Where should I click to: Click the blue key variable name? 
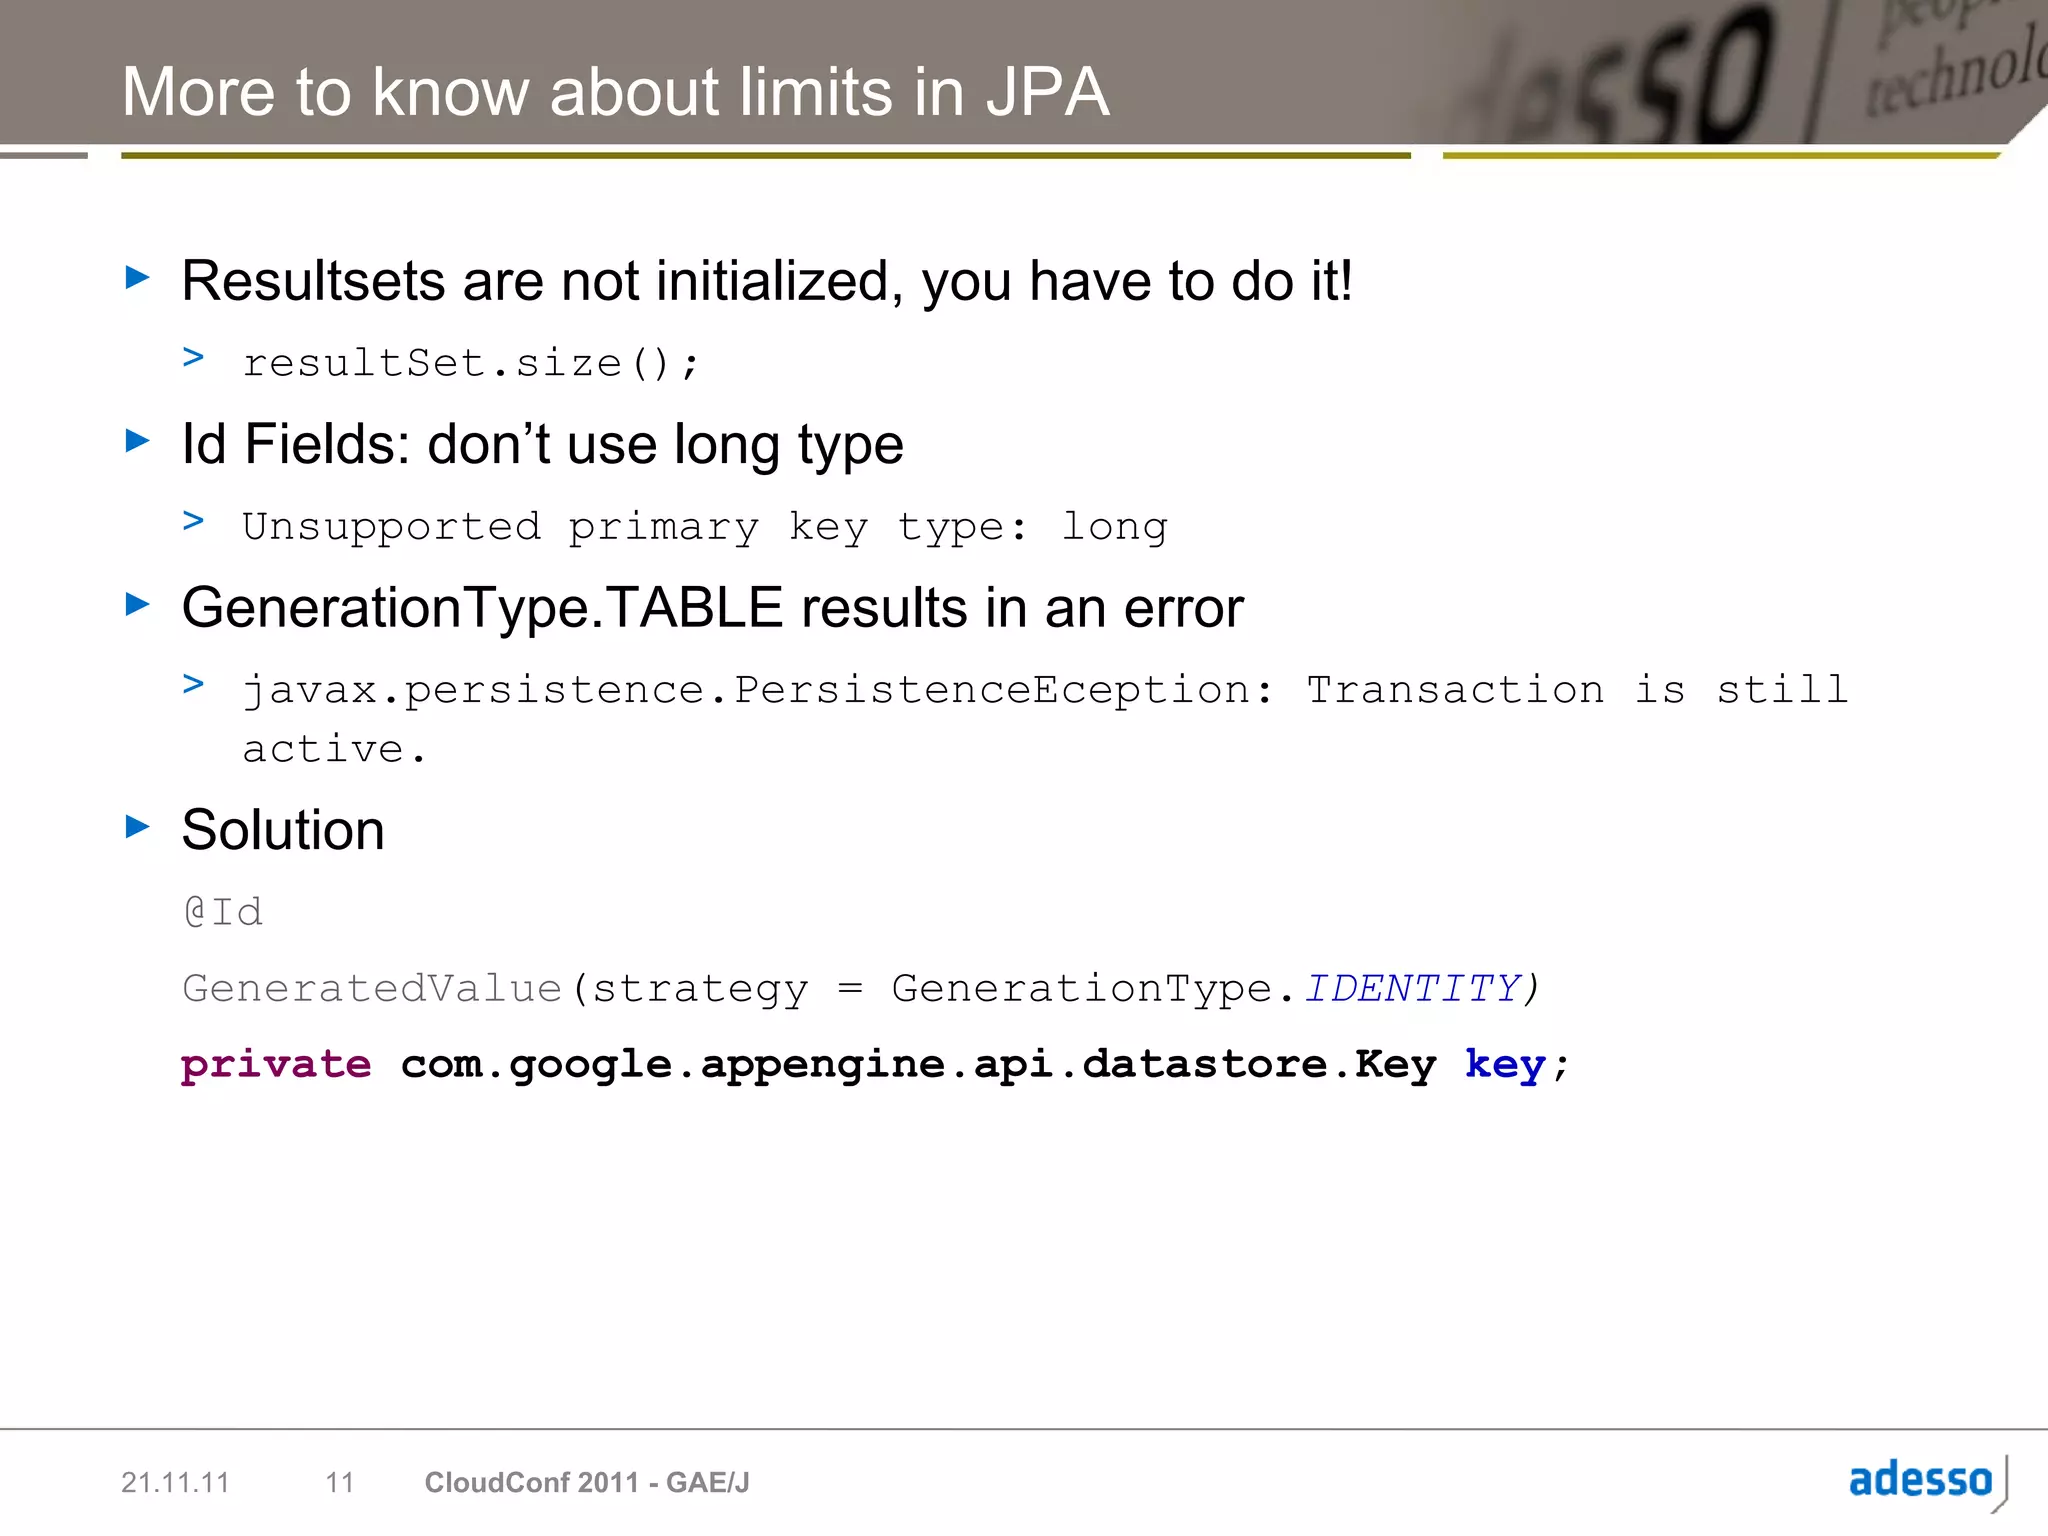coord(1505,1064)
